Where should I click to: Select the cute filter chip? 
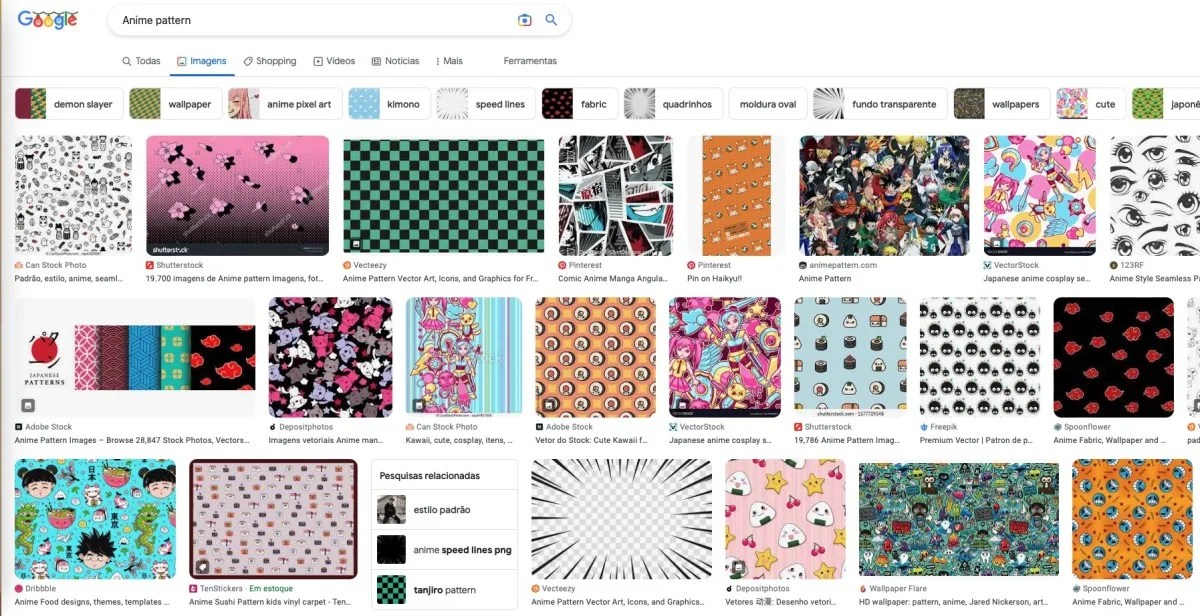point(1091,104)
